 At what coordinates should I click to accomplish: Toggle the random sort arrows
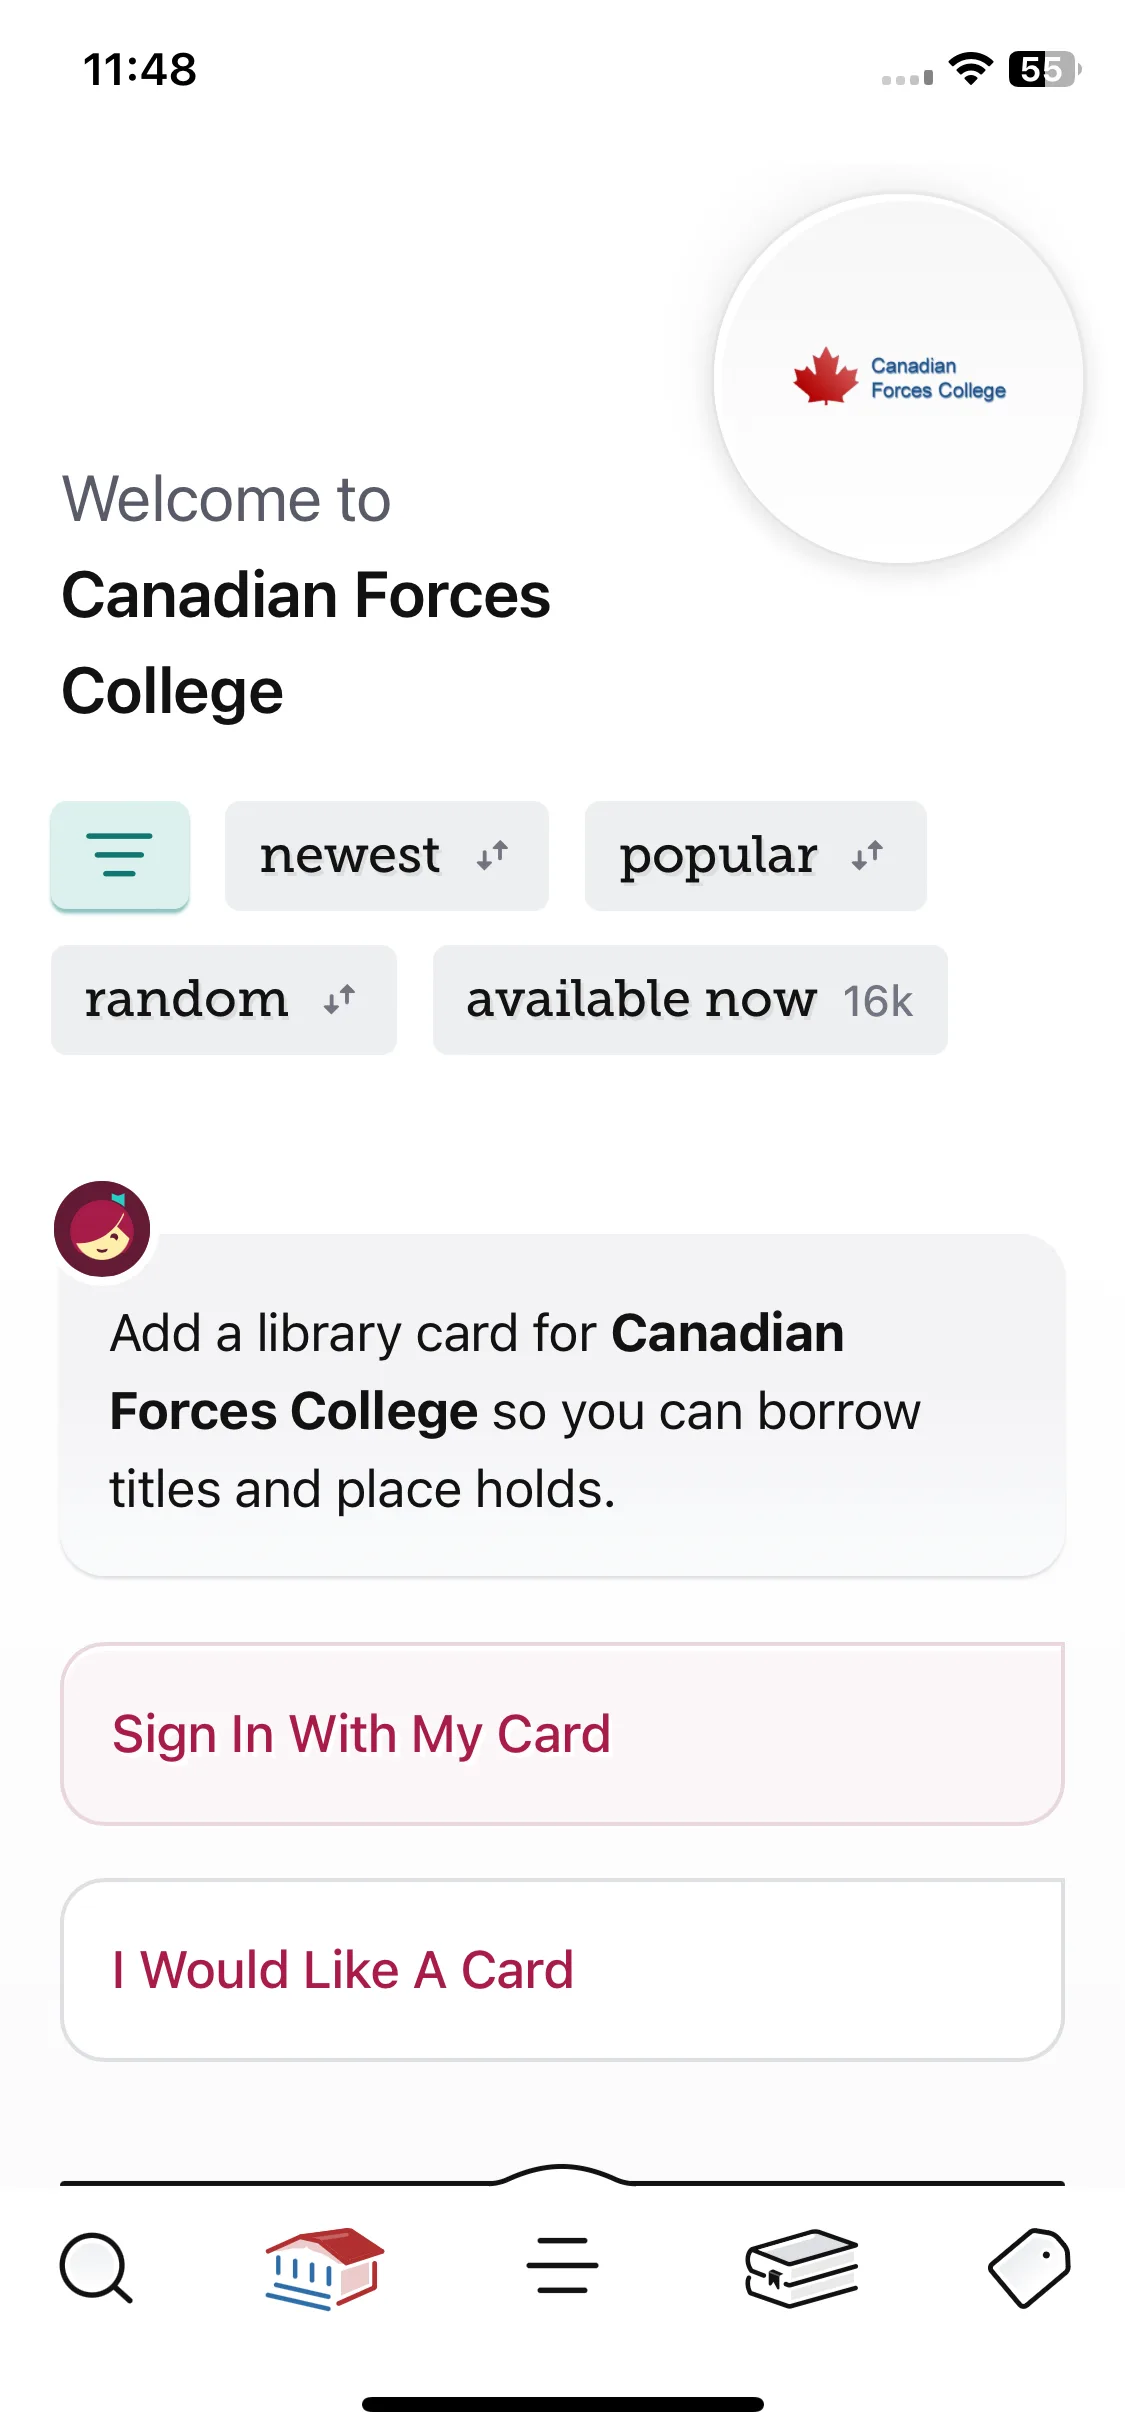[x=339, y=1000]
